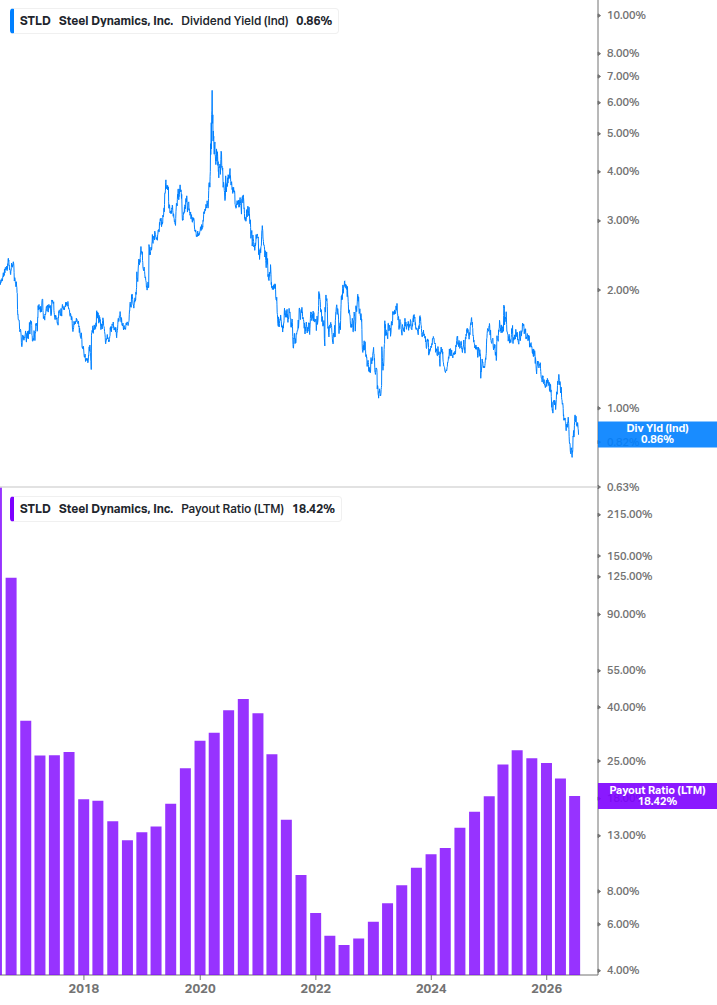Screen dimensions: 717x1005
Task: Click the 125.00% payout axis label
Action: coord(629,576)
